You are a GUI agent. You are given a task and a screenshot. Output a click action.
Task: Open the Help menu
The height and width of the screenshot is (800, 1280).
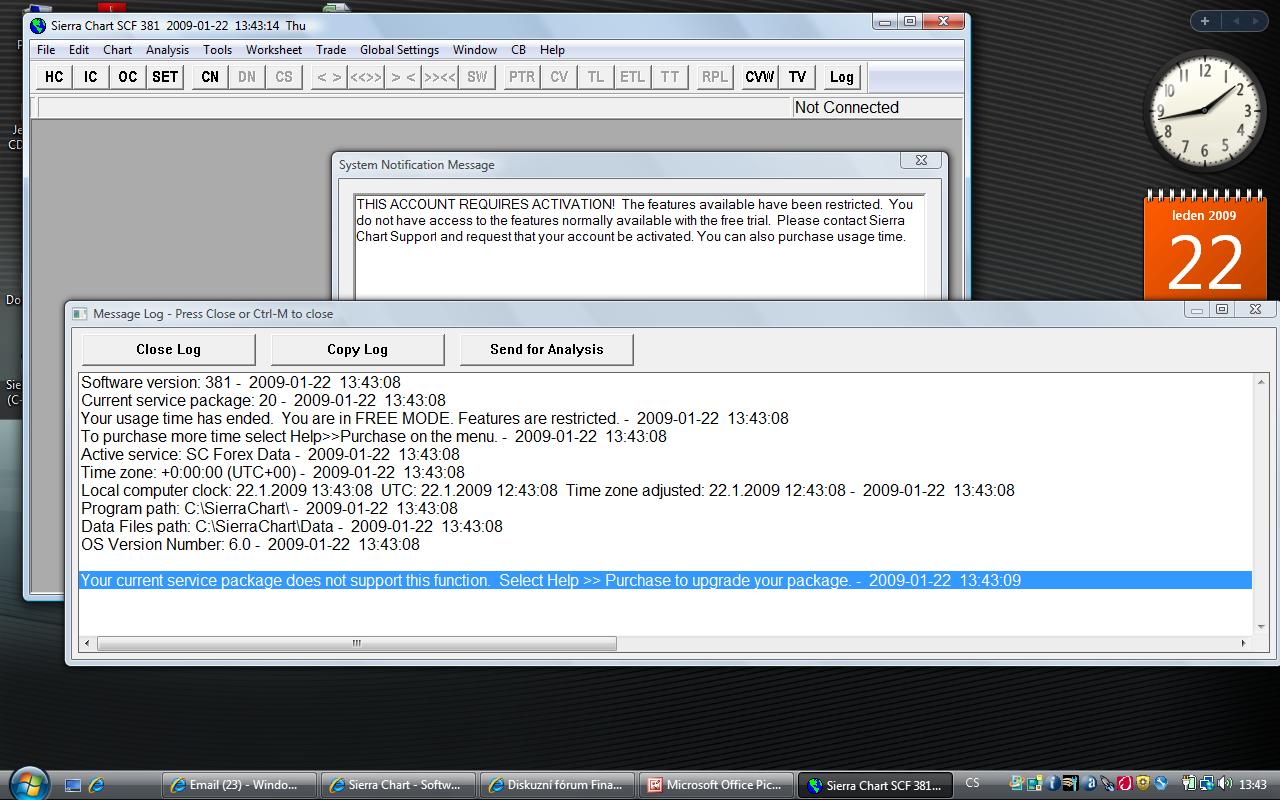[x=552, y=50]
